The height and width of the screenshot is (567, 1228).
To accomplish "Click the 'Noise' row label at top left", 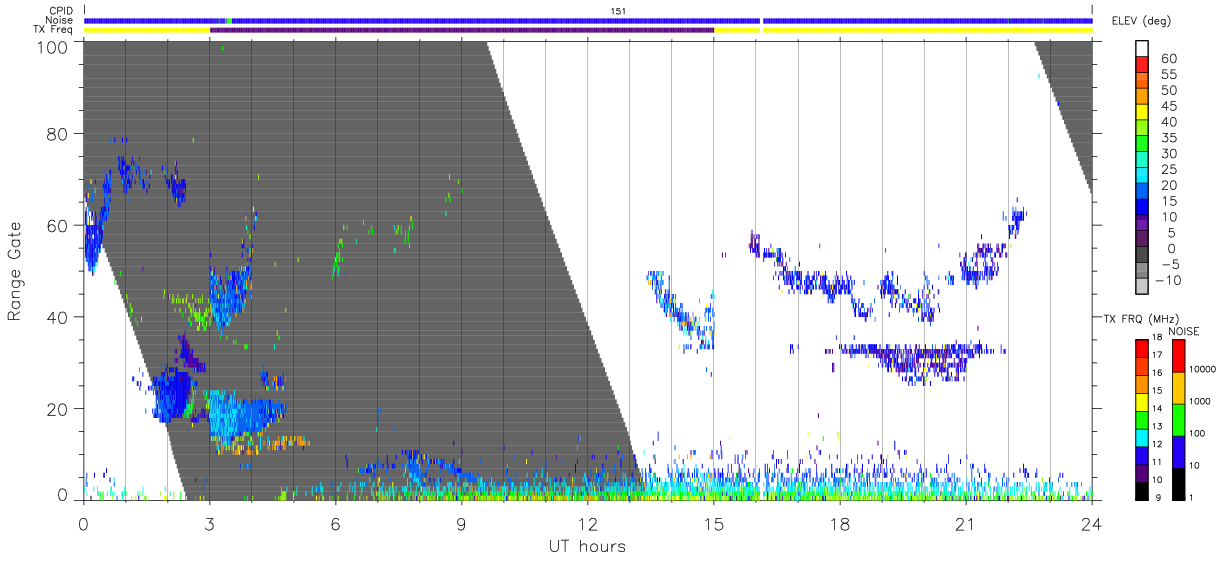I will coord(61,20).
